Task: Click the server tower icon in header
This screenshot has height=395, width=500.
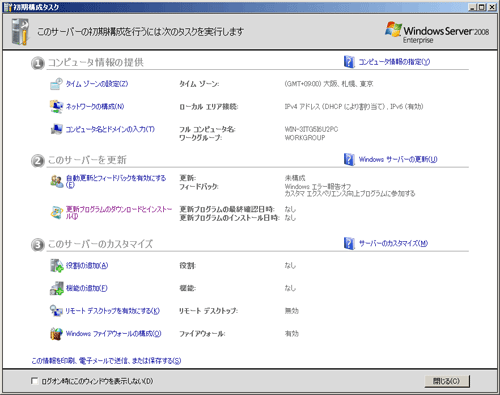Action: (21, 32)
